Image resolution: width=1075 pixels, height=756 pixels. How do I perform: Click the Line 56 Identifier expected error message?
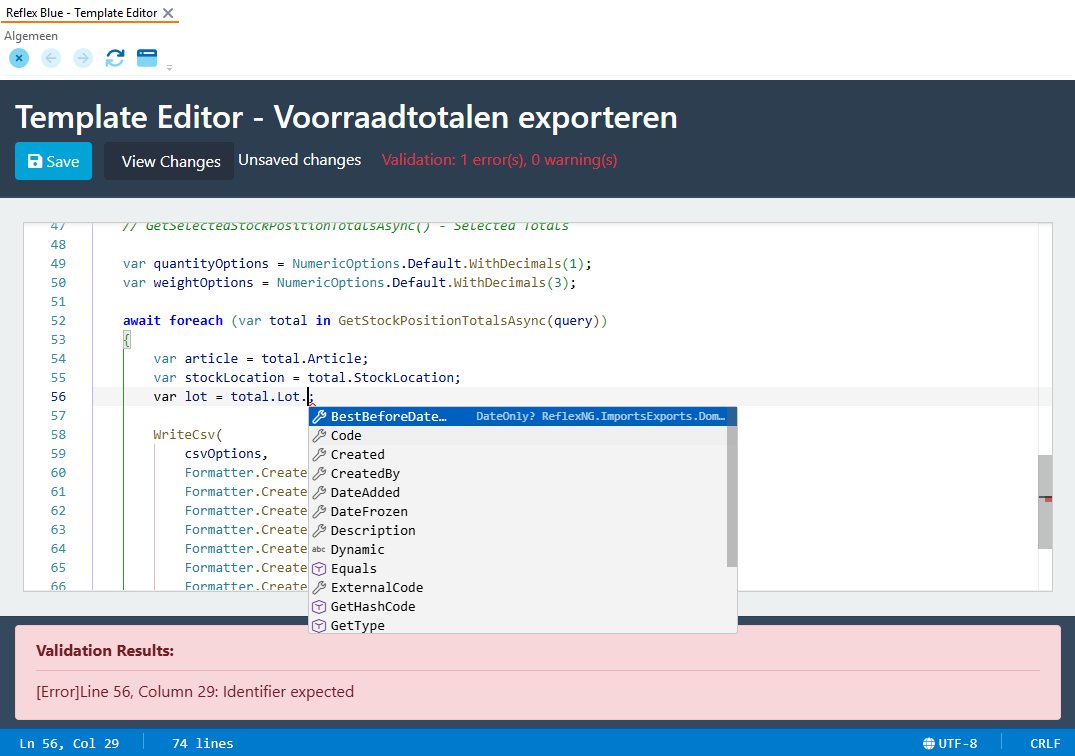(195, 692)
